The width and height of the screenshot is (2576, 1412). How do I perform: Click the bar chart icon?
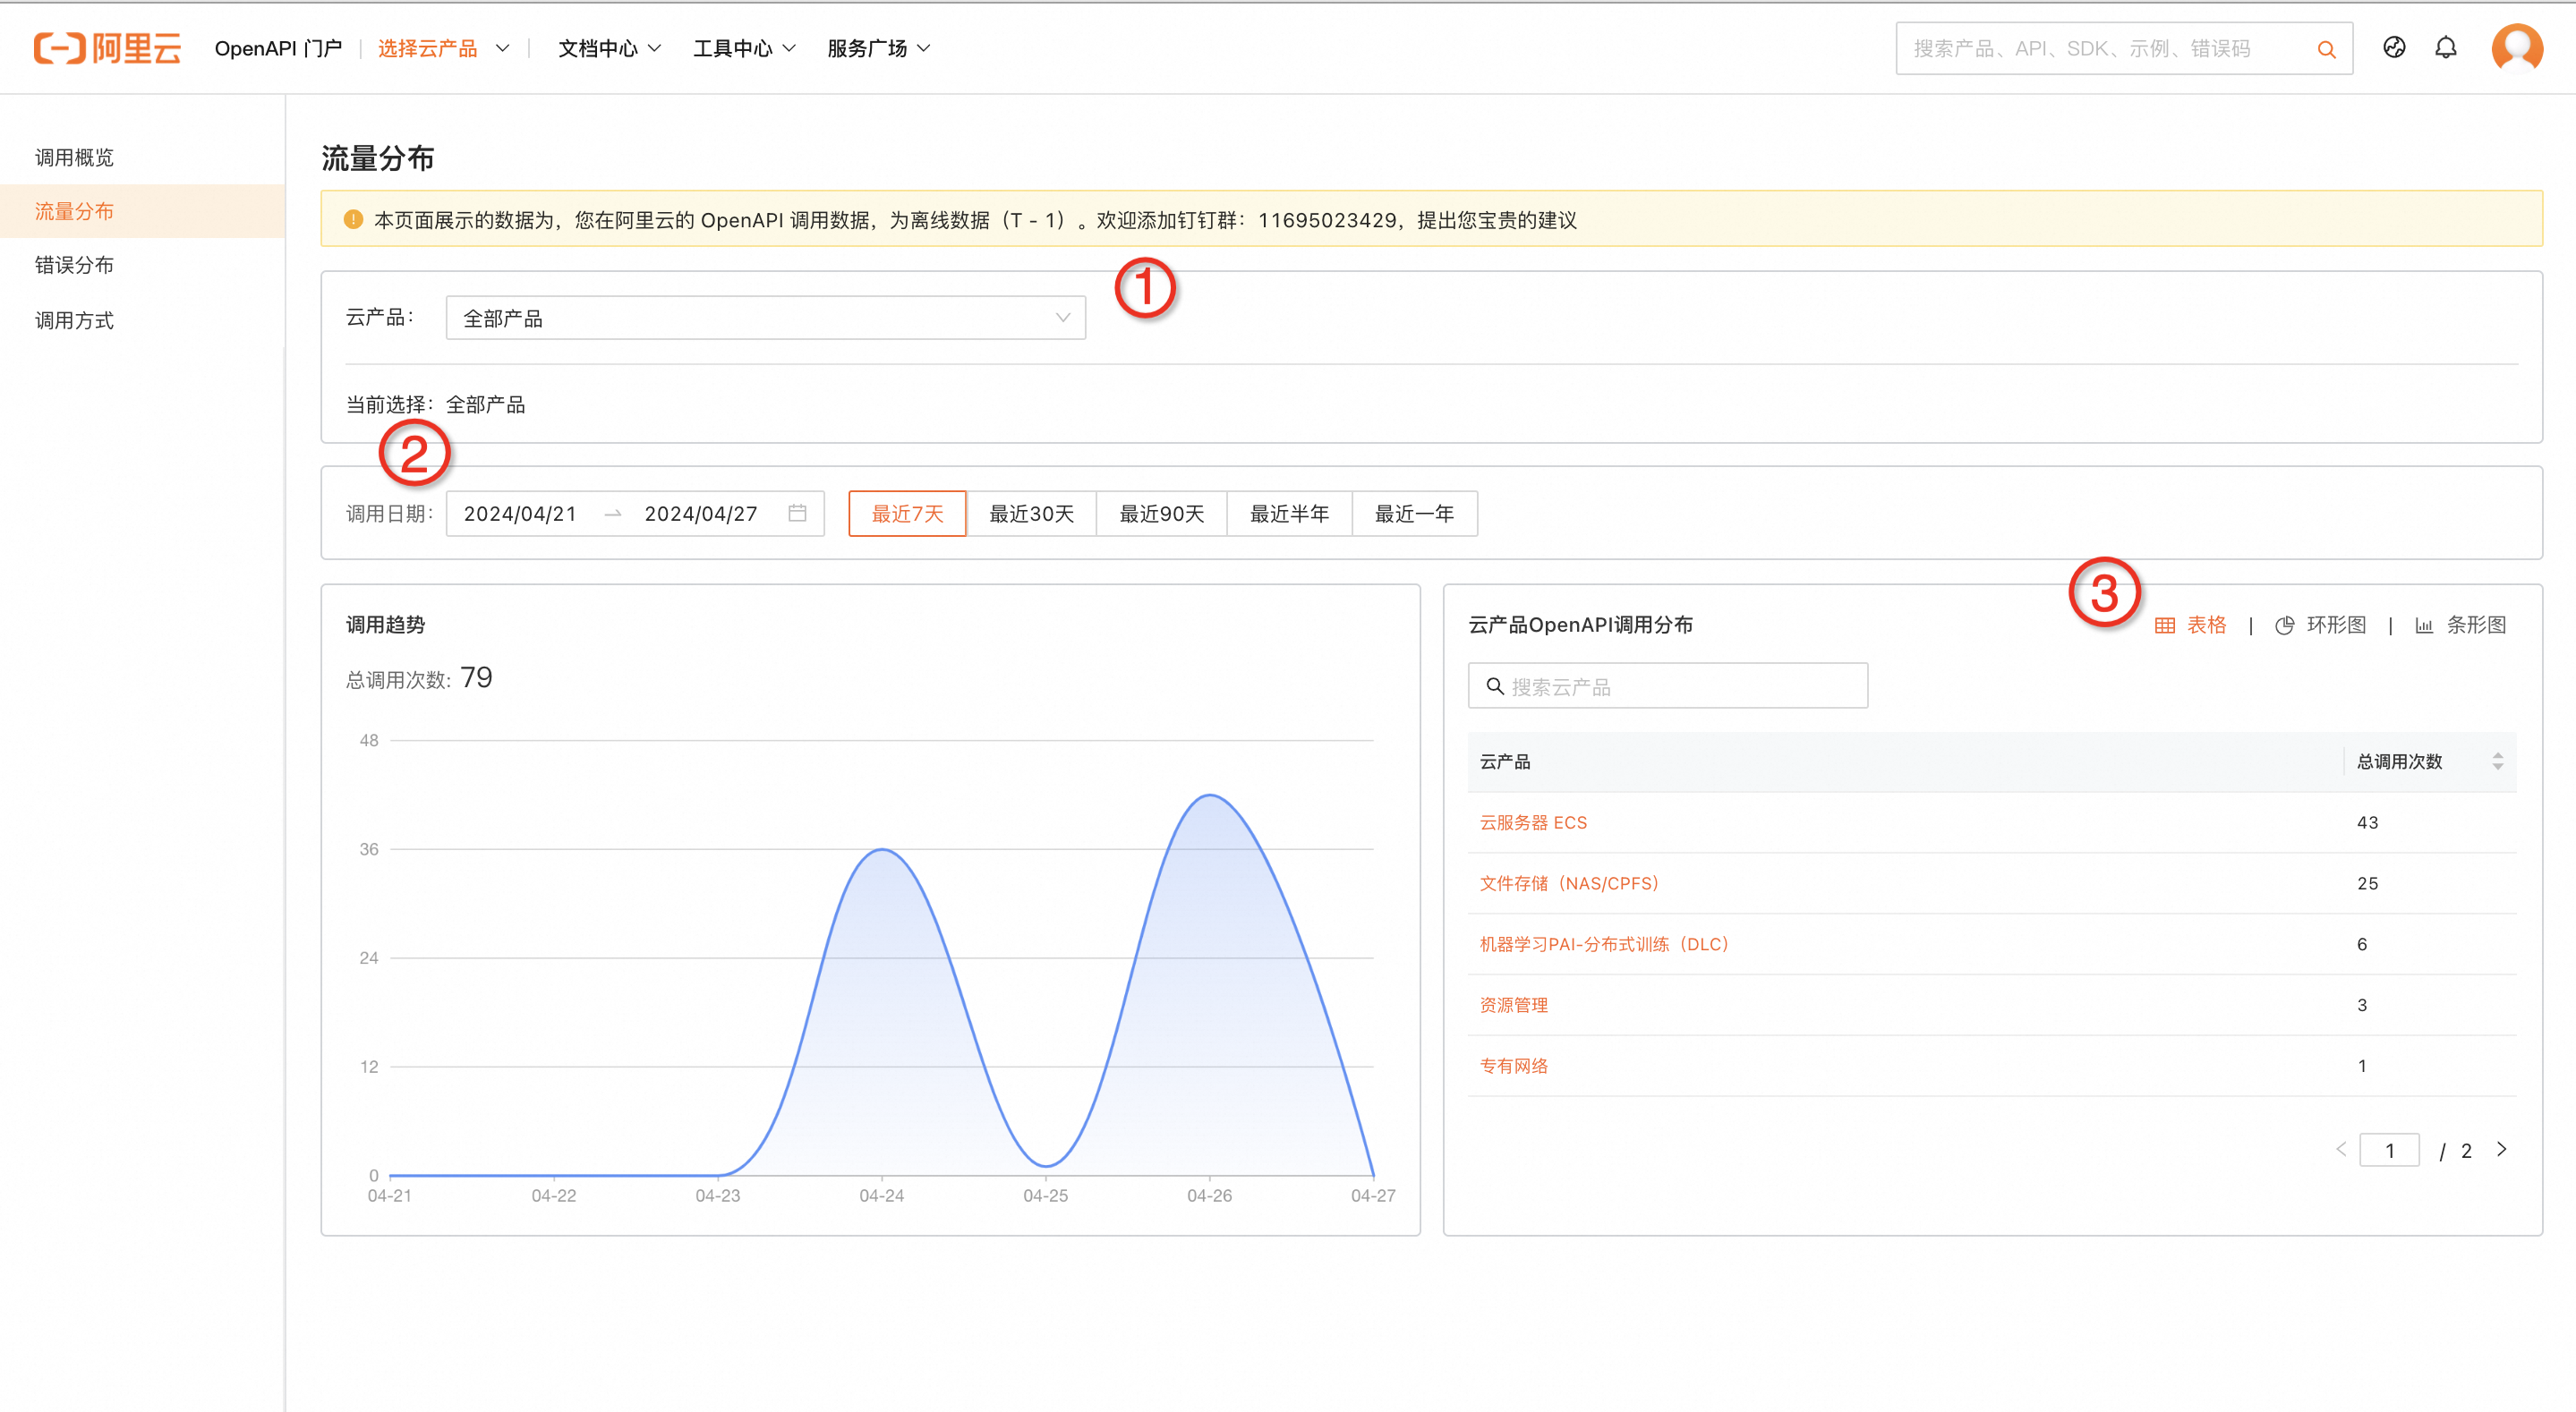point(2424,626)
